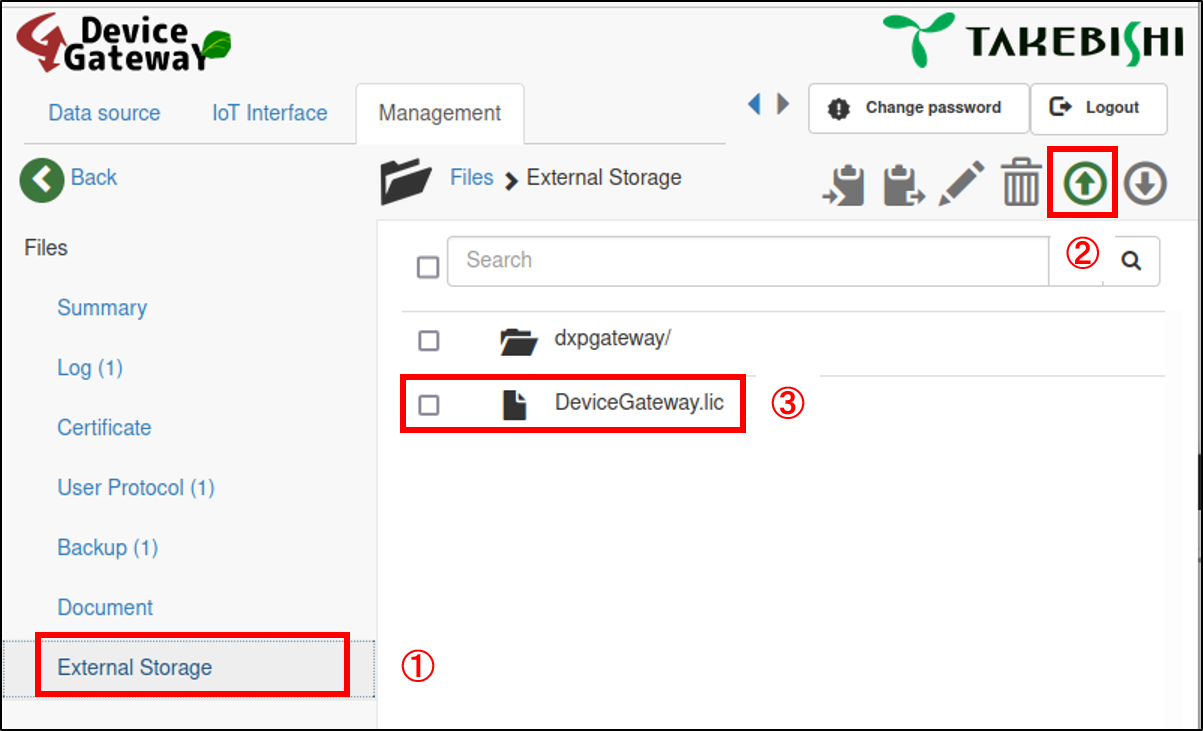Tick the DeviceGateway.lic checkbox
1203x731 pixels.
point(429,405)
